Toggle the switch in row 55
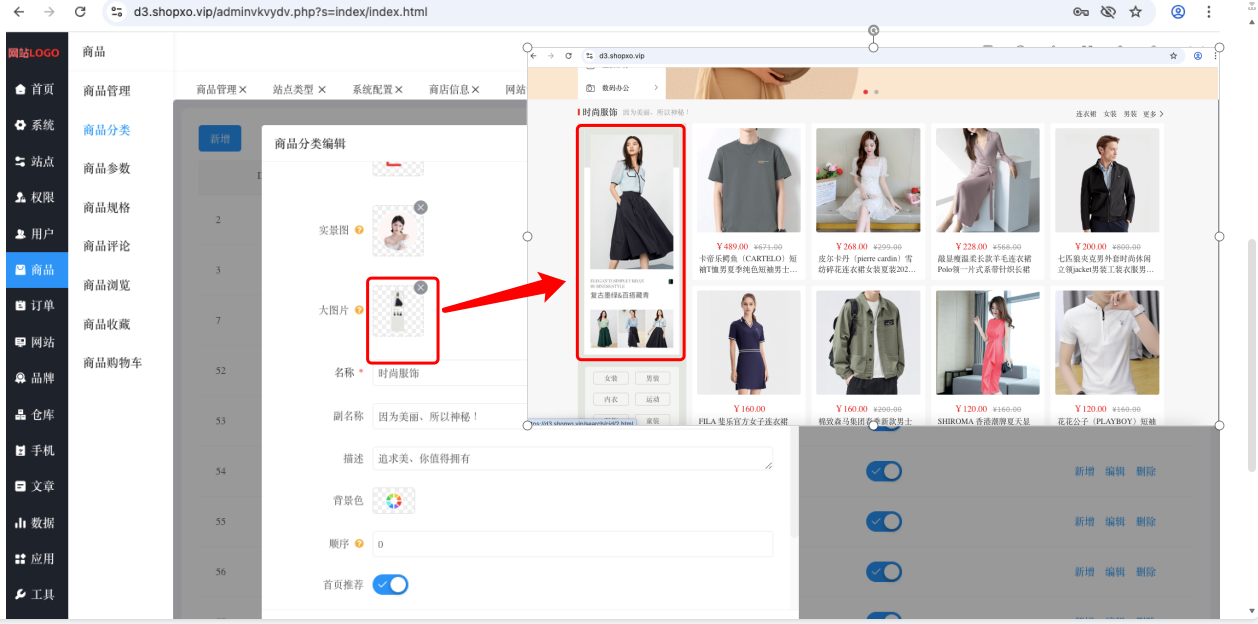This screenshot has width=1258, height=624. (884, 521)
